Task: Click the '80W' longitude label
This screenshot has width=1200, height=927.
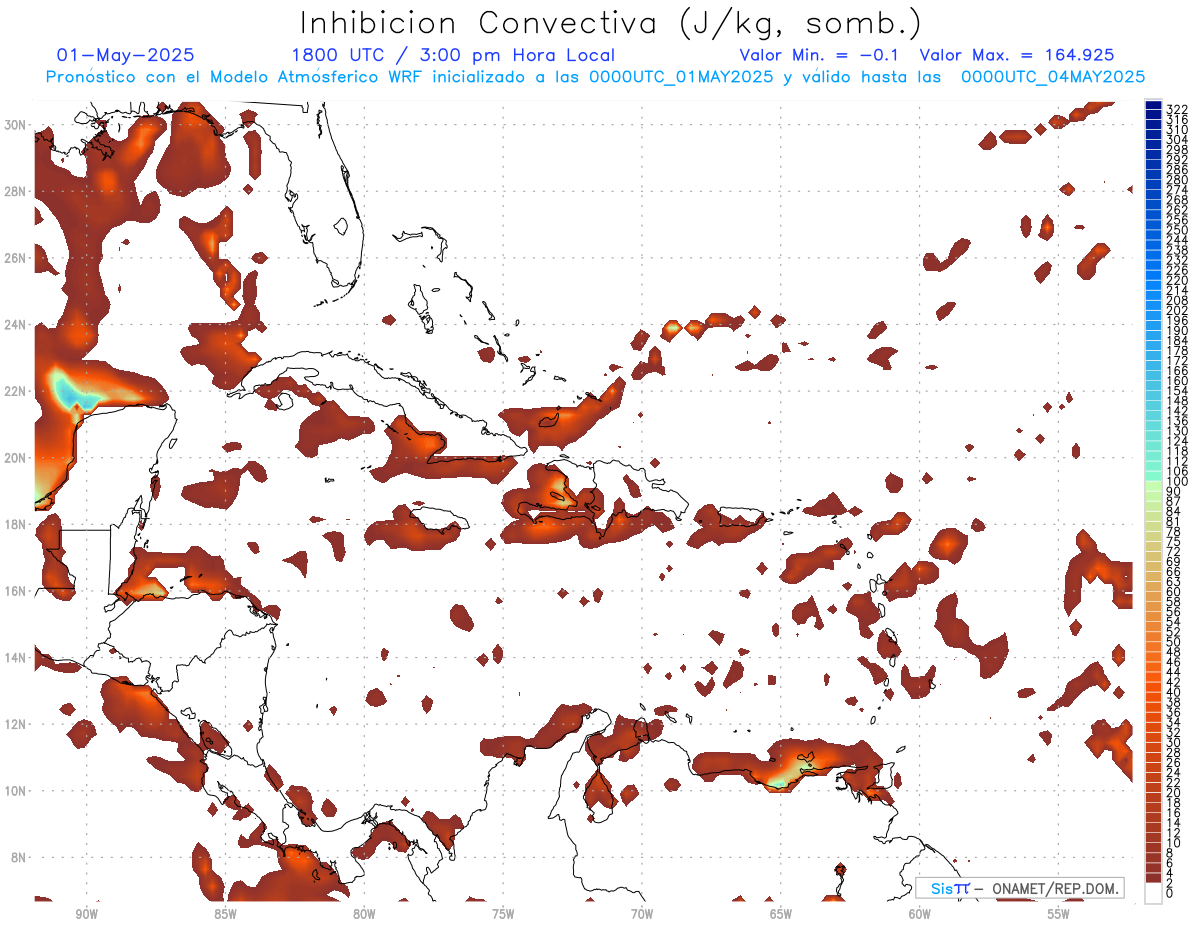Action: tap(364, 914)
